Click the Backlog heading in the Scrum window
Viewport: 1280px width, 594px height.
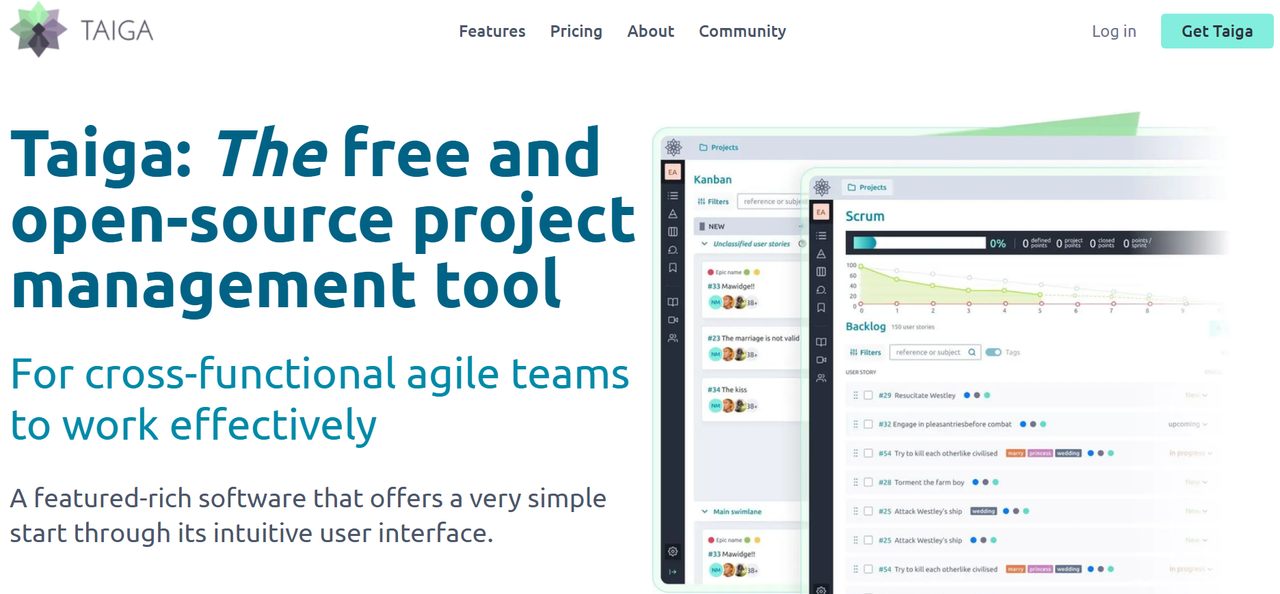pos(866,326)
